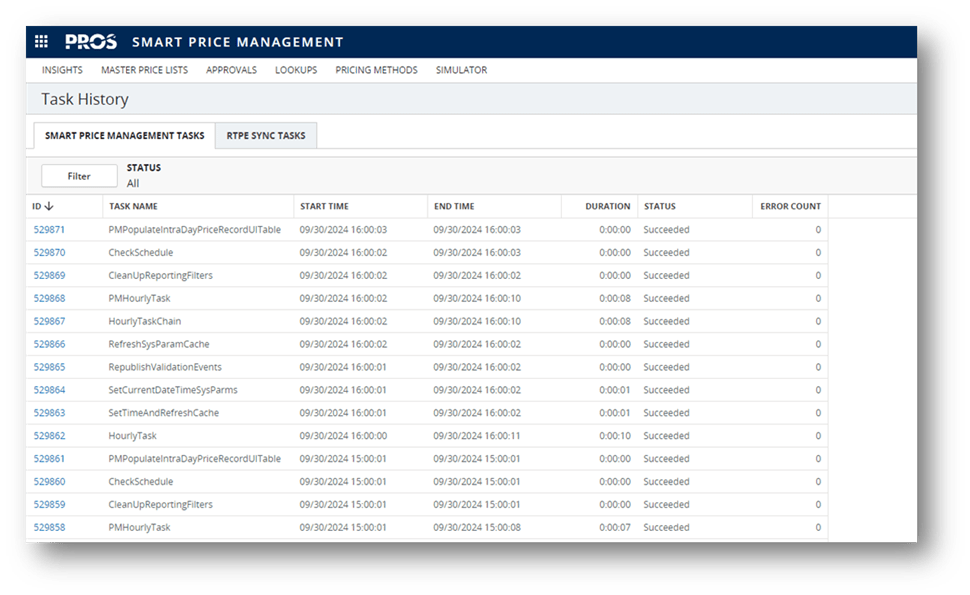Click duration 0:00:10 cell
The width and height of the screenshot is (970, 595).
(615, 435)
